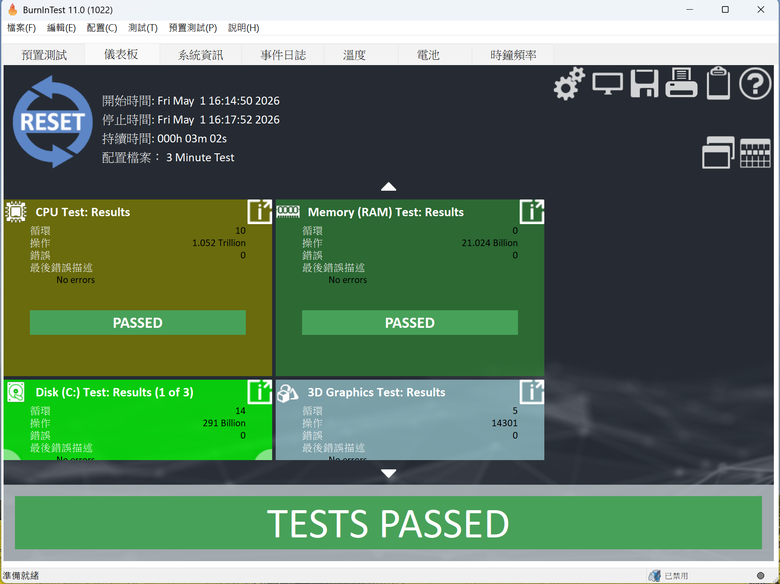780x584 pixels.
Task: Copy results with clipboard icon
Action: 718,83
